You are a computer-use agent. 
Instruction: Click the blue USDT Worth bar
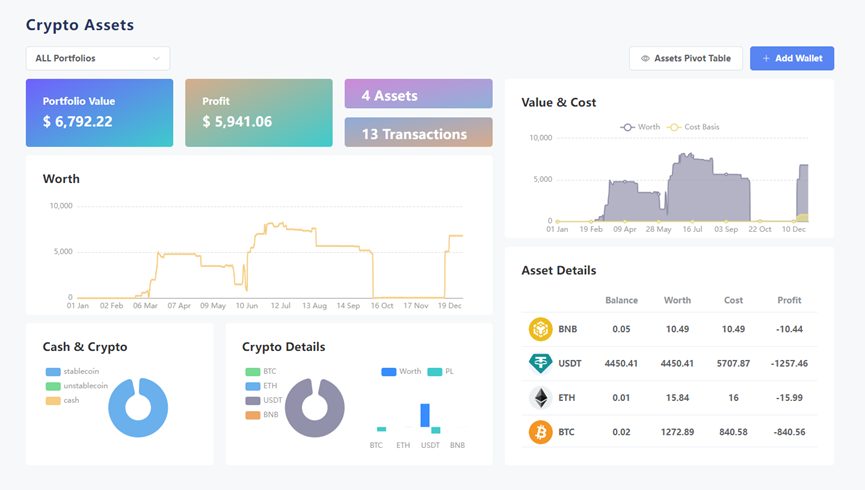click(x=425, y=415)
